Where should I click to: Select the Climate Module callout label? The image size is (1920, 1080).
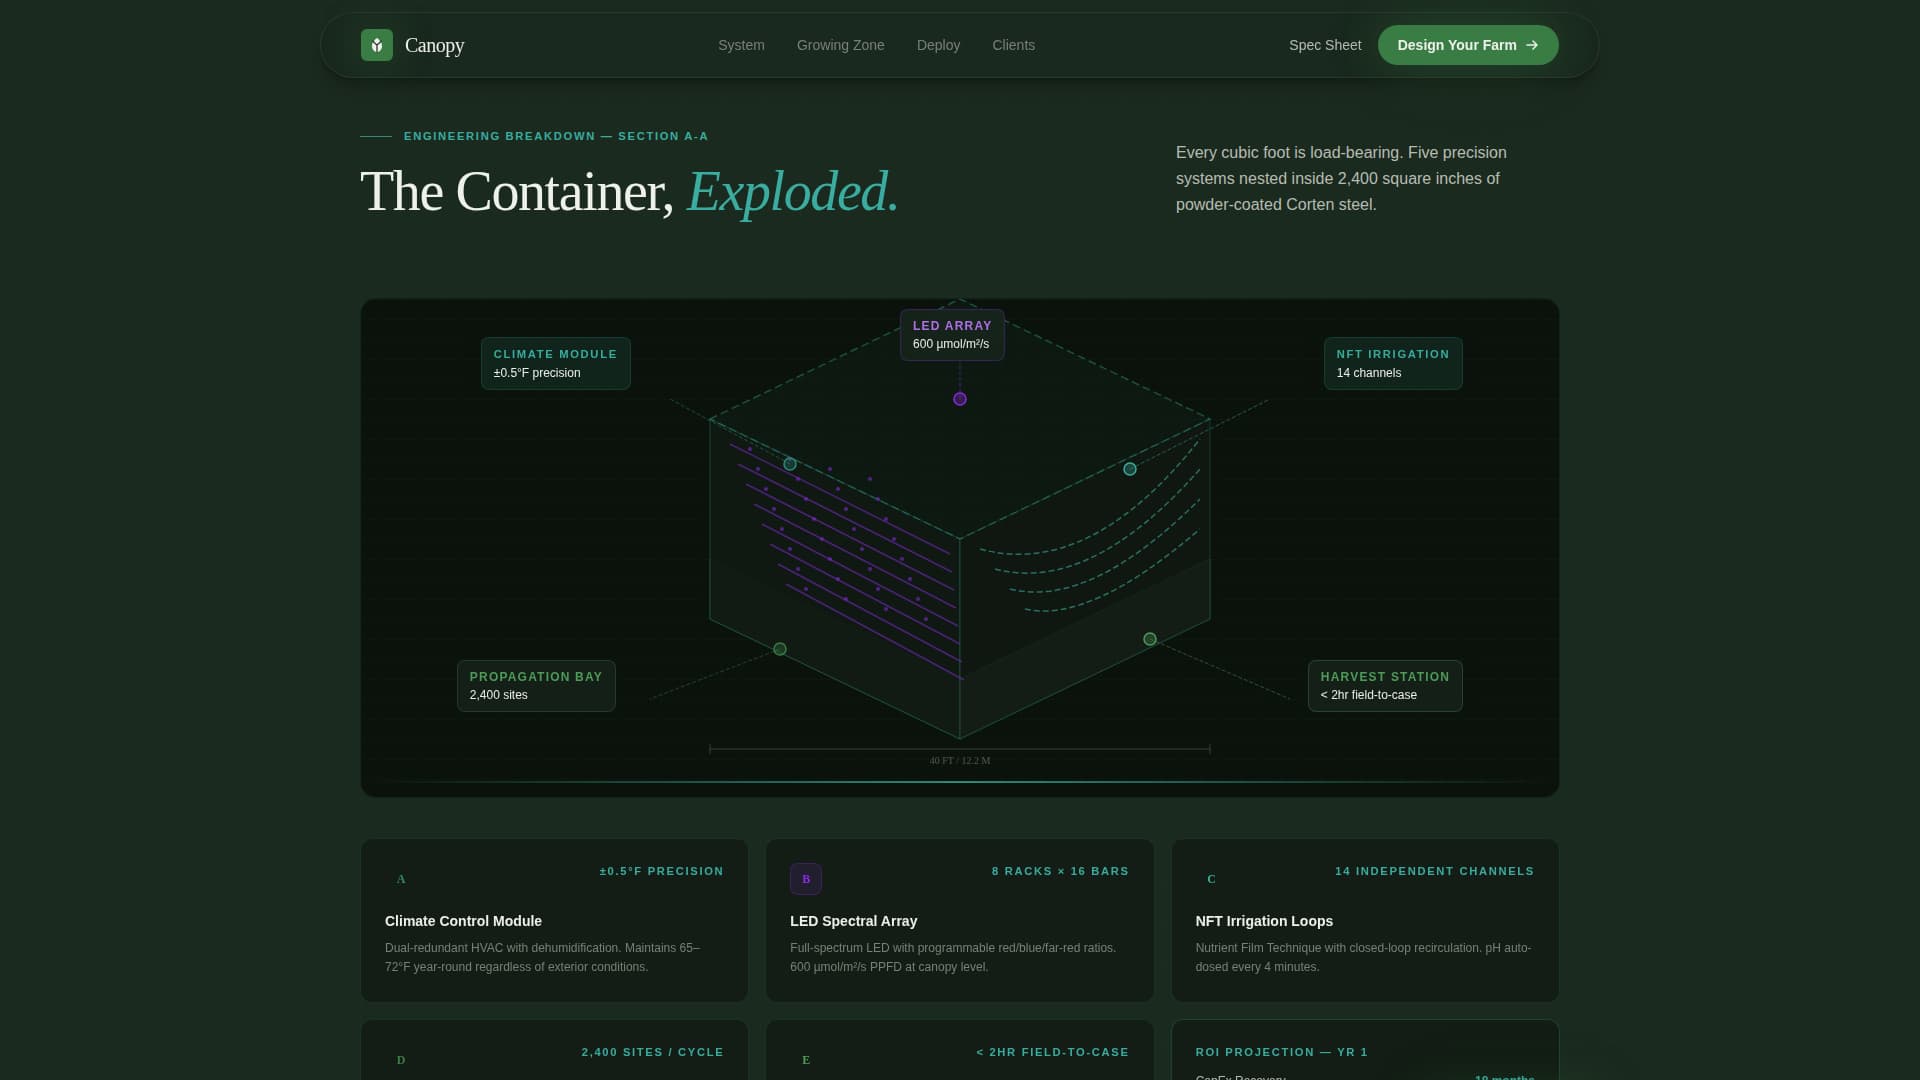point(556,363)
